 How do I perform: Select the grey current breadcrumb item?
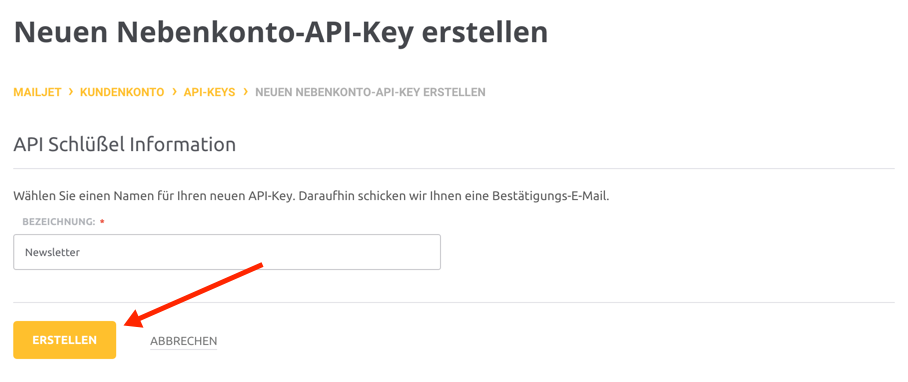(371, 93)
